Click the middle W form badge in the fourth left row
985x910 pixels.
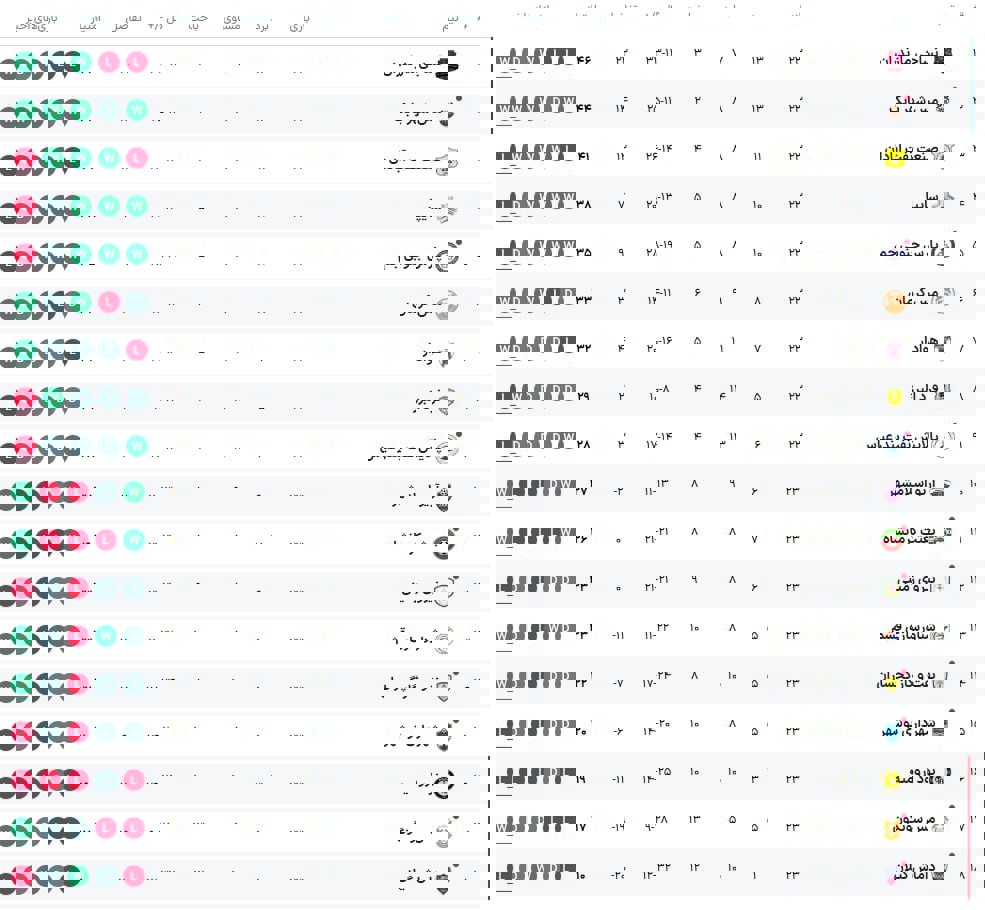[x=109, y=206]
